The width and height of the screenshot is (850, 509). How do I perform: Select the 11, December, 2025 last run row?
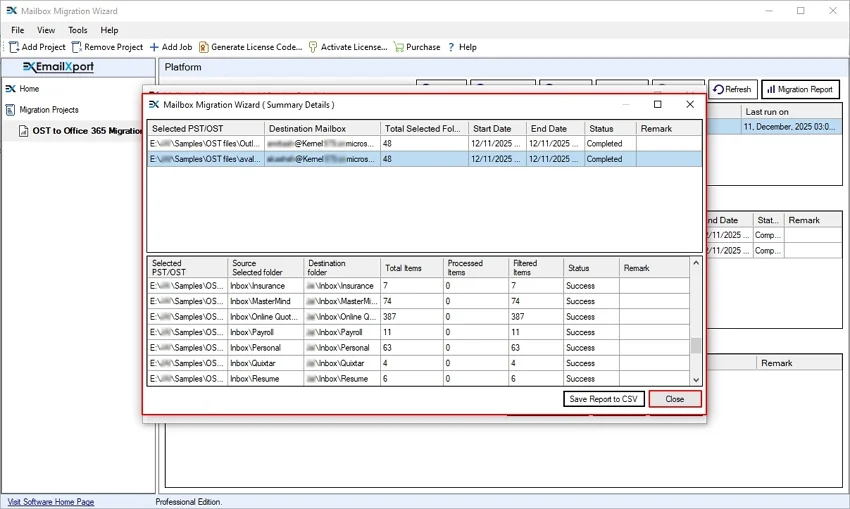(x=791, y=127)
